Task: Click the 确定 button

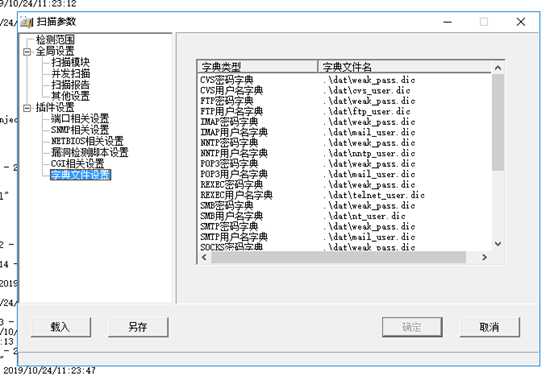Action: [412, 327]
